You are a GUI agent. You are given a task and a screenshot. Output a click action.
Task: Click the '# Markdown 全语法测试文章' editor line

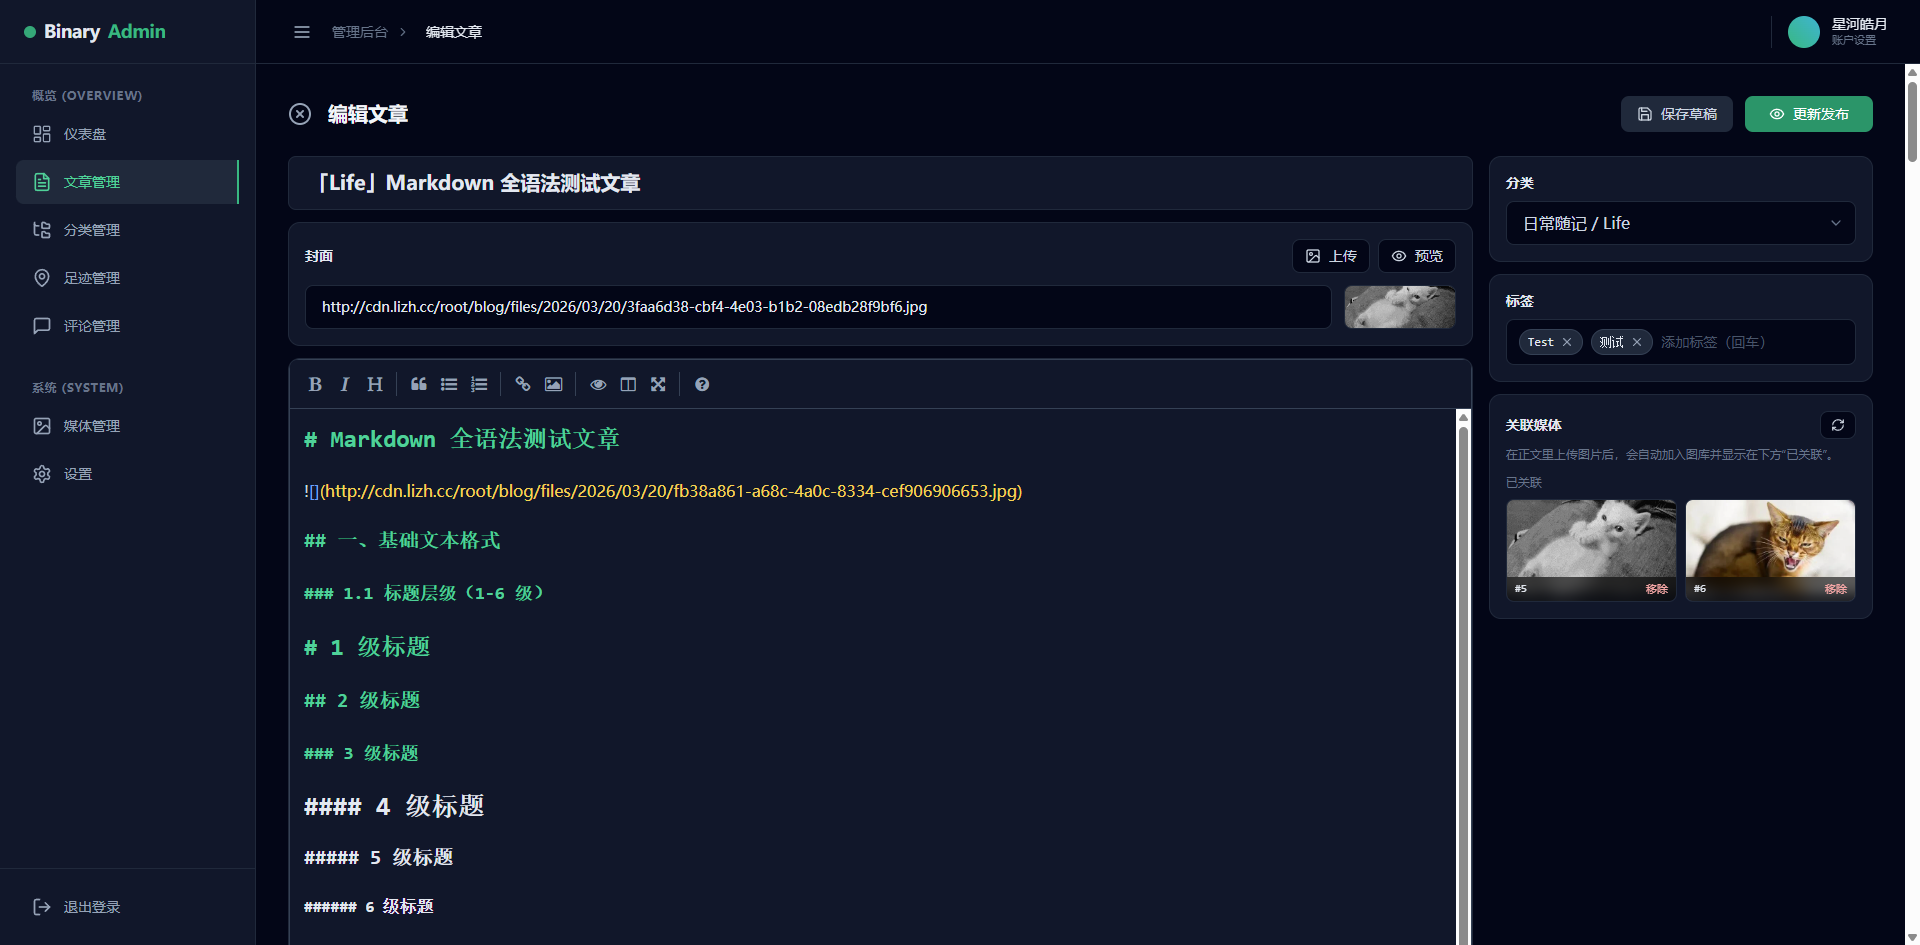pos(462,439)
